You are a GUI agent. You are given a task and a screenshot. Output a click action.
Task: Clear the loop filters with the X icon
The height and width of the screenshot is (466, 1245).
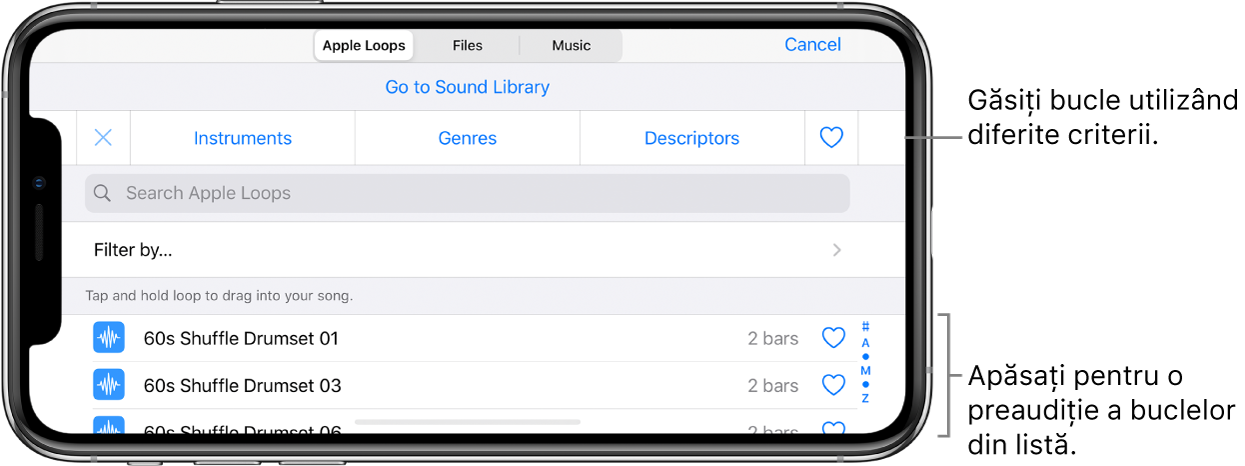(103, 138)
